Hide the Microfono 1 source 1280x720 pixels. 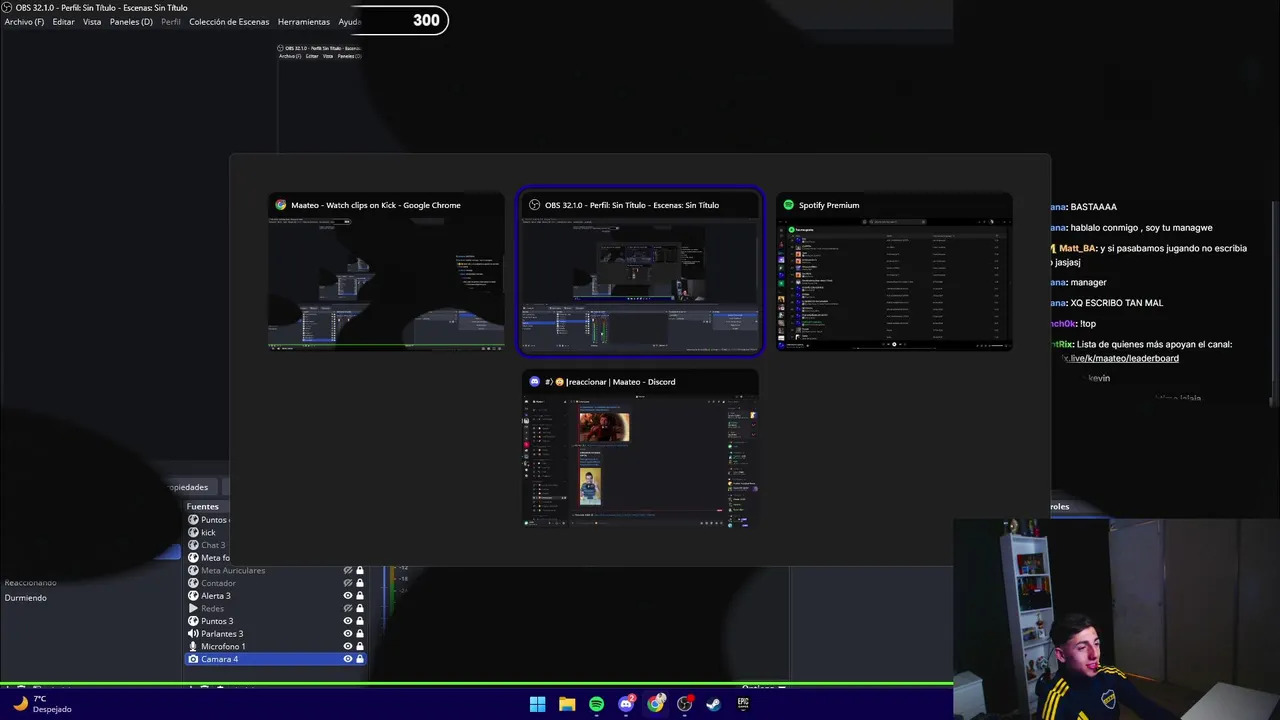(x=348, y=646)
